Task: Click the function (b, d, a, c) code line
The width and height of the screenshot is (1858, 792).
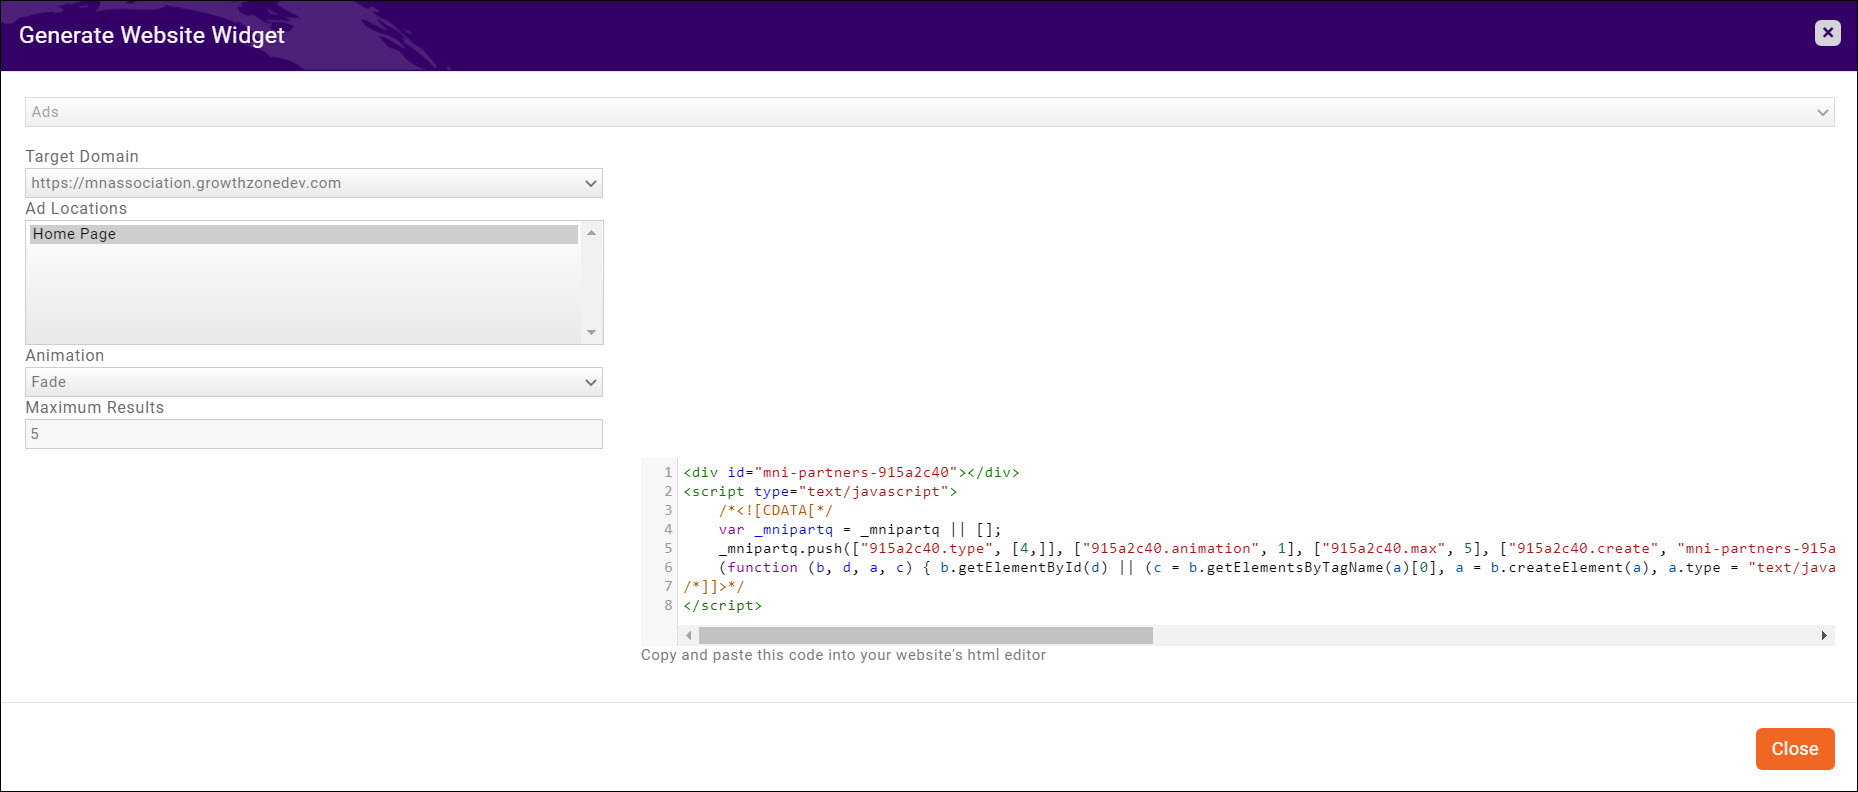Action: 1276,567
